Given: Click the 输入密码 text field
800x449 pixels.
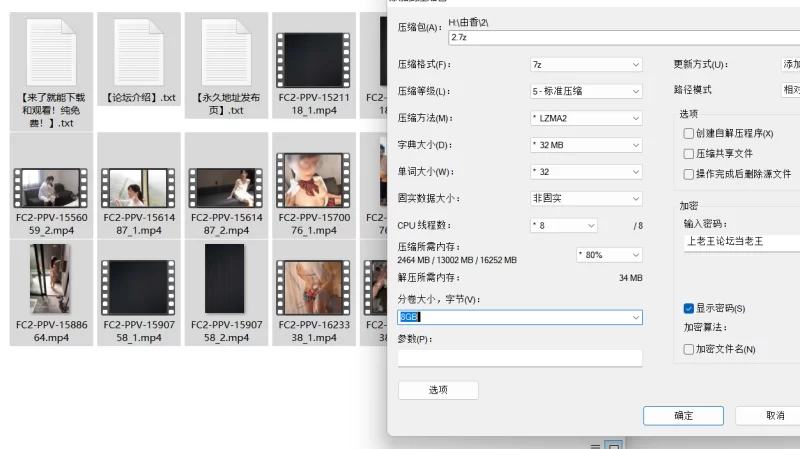Looking at the screenshot, I should tap(740, 242).
